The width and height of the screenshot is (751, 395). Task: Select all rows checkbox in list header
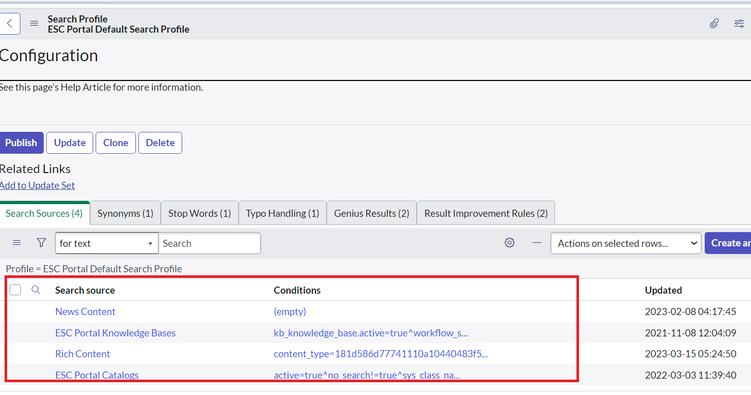15,290
